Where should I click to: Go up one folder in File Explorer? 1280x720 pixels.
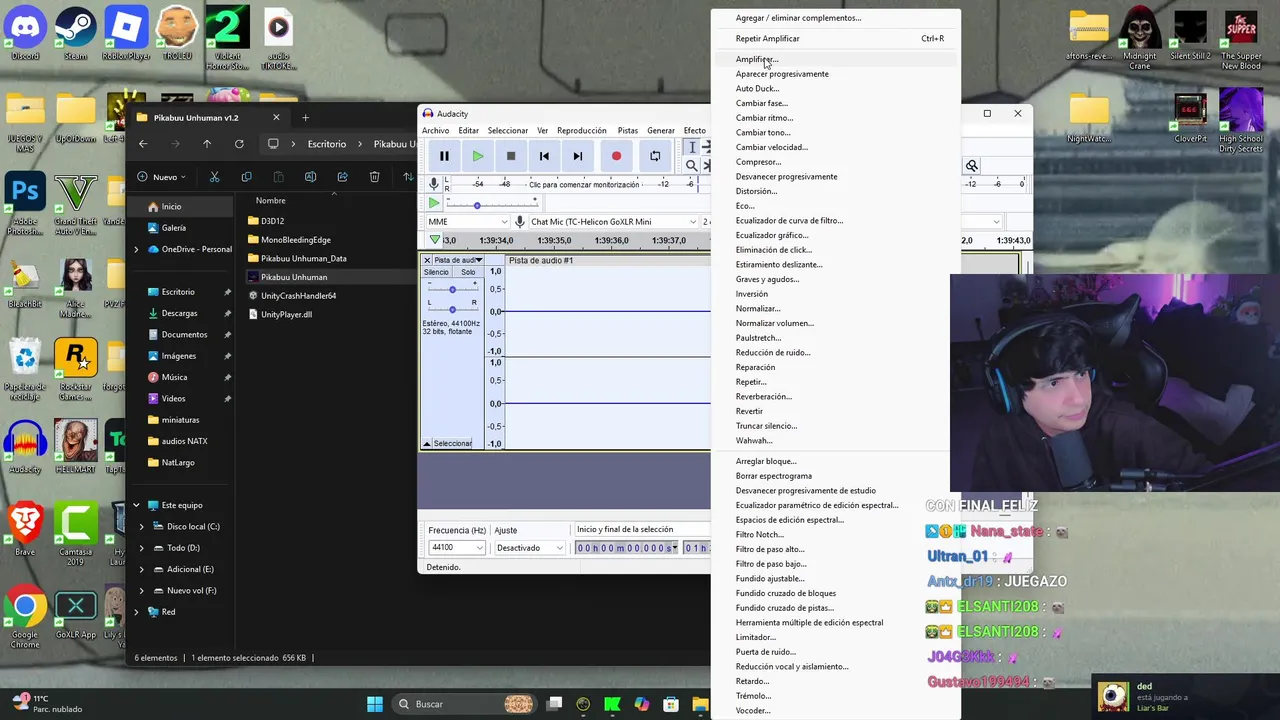tap(207, 144)
